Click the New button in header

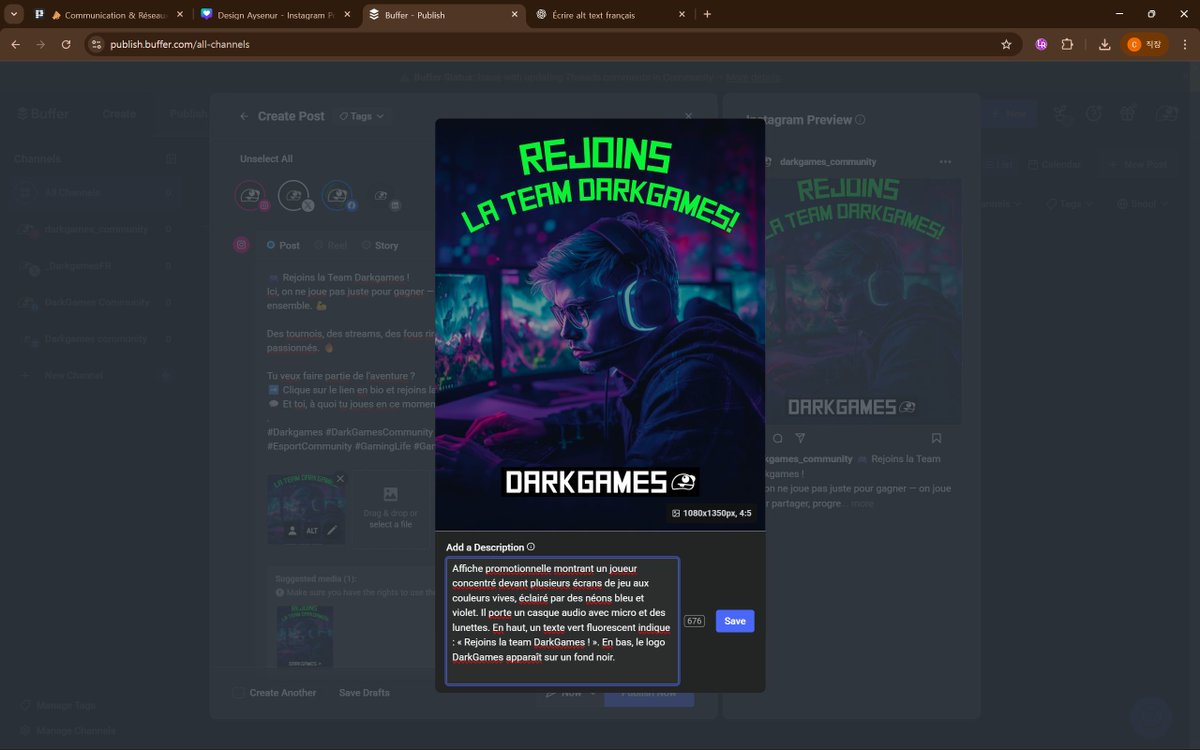[1009, 114]
